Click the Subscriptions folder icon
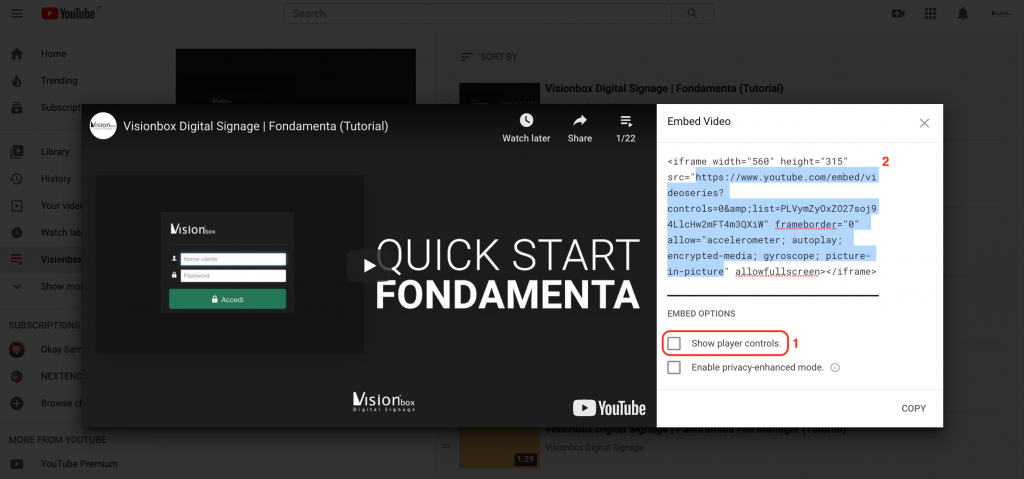Viewport: 1024px width, 479px height. pos(17,107)
